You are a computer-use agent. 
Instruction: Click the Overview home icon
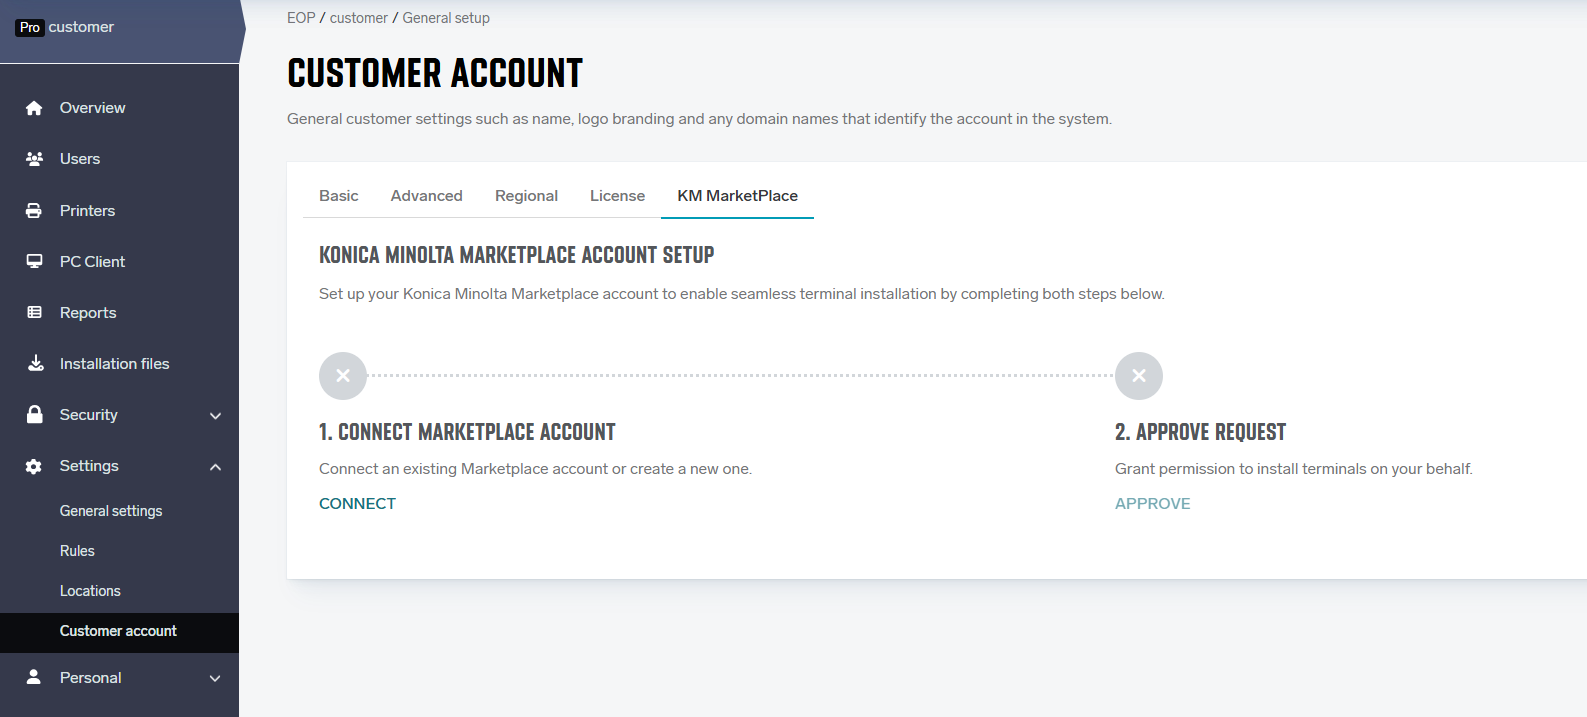34,108
